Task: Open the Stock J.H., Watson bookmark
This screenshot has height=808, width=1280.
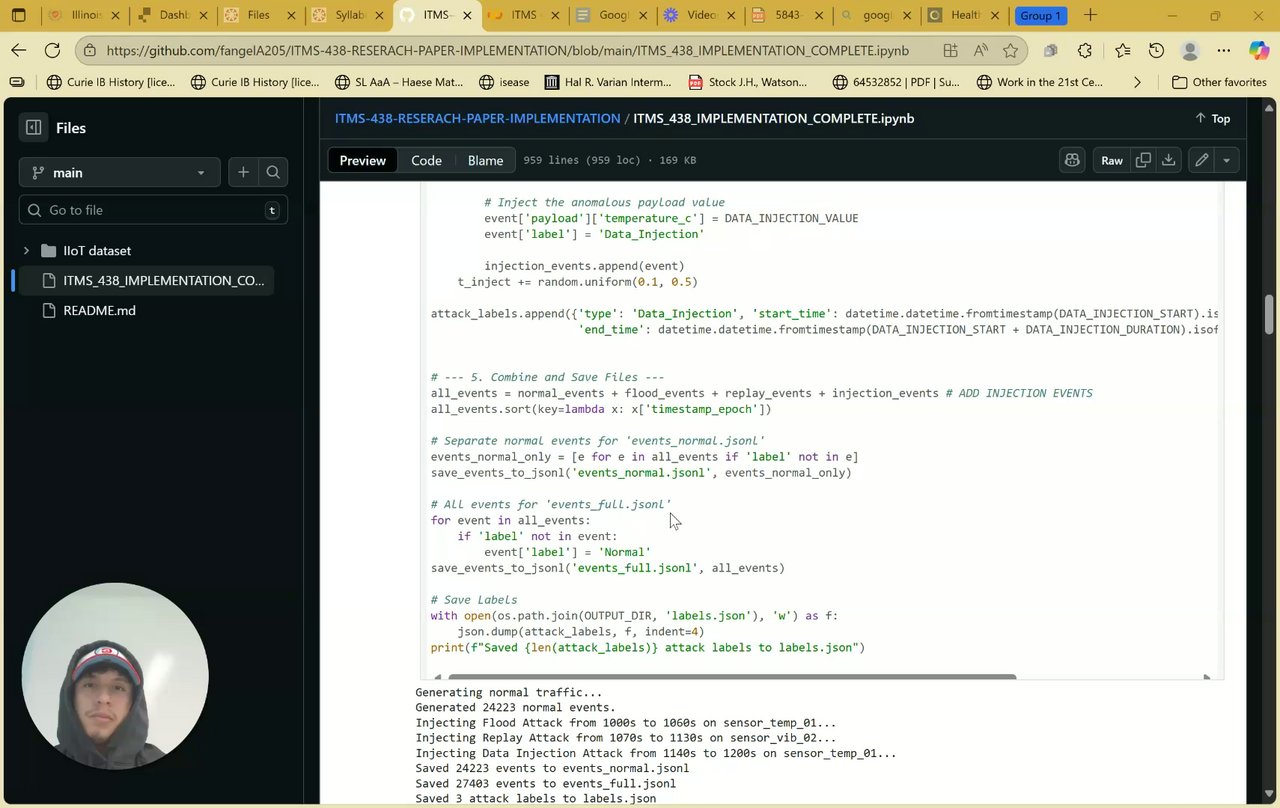Action: coord(748,82)
